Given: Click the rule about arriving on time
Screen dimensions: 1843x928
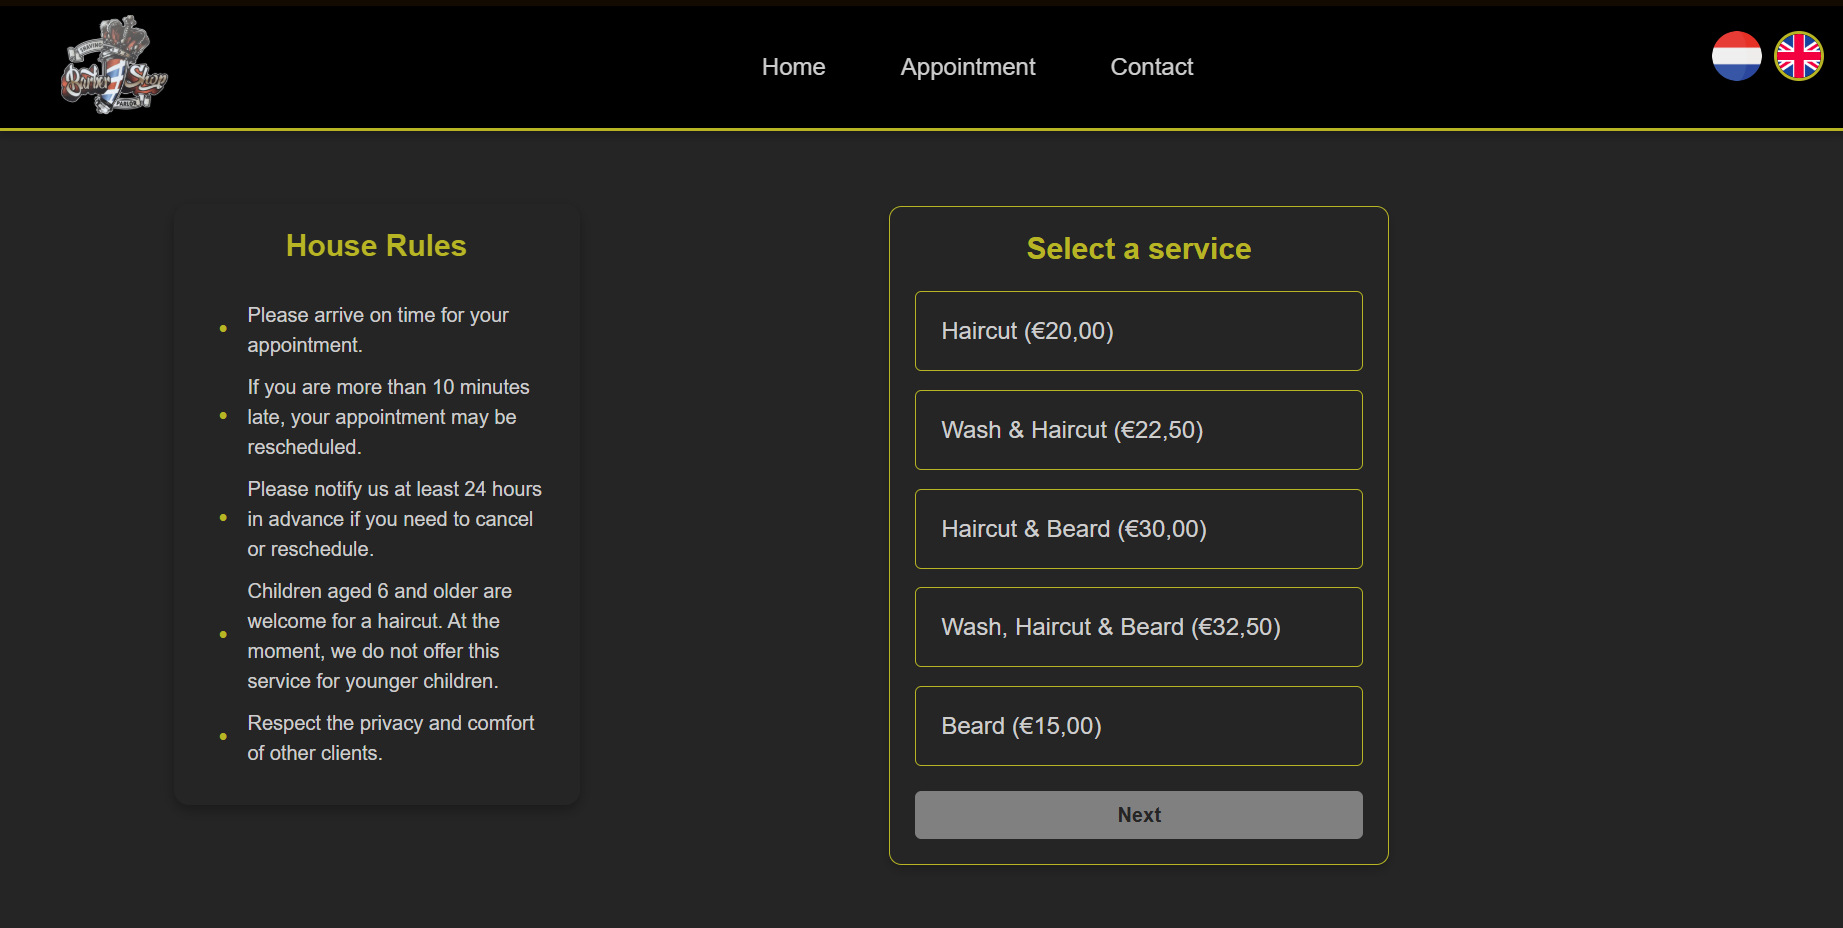Looking at the screenshot, I should point(377,329).
